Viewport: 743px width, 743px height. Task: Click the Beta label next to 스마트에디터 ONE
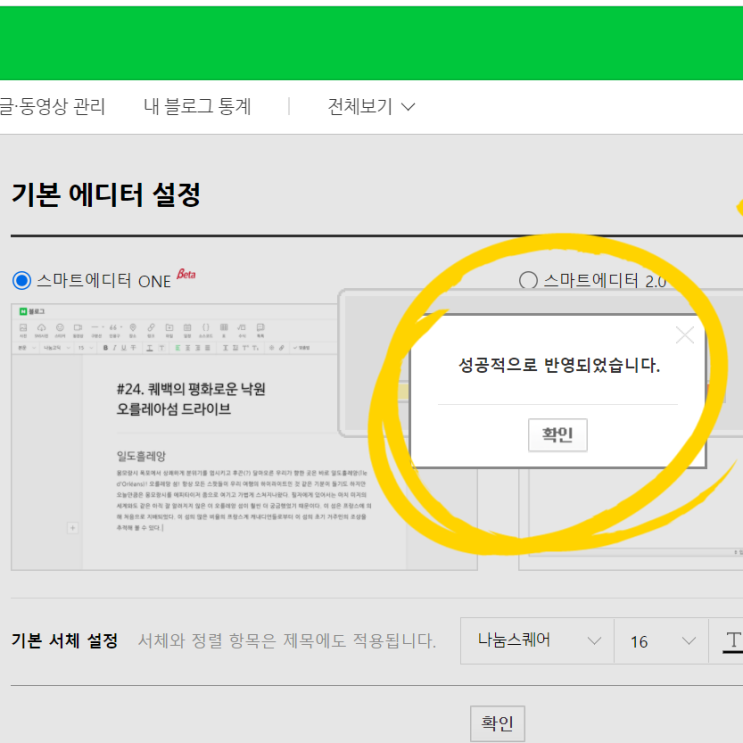(x=186, y=274)
